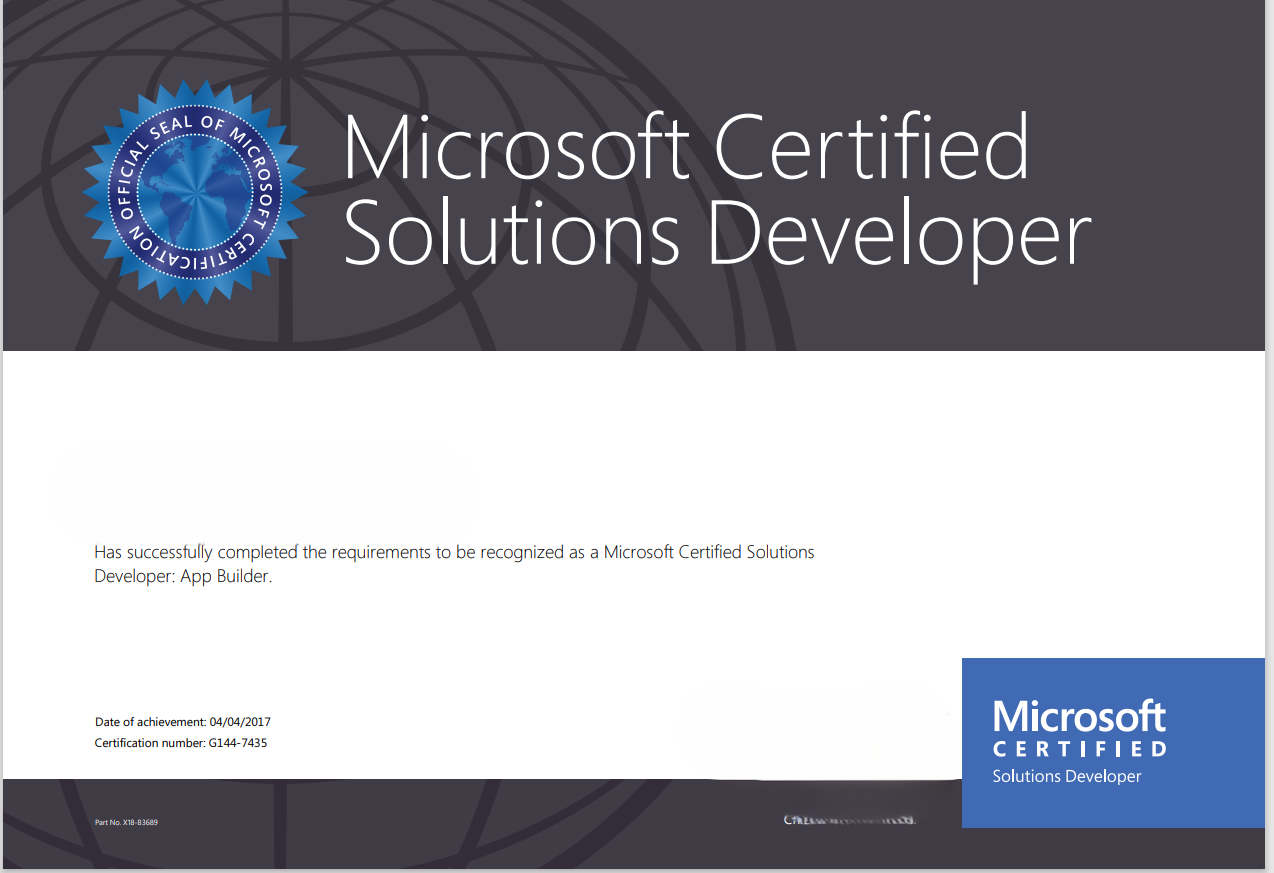This screenshot has height=873, width=1274.
Task: Click the CERTIFIED text in the blue logo
Action: 1079,749
